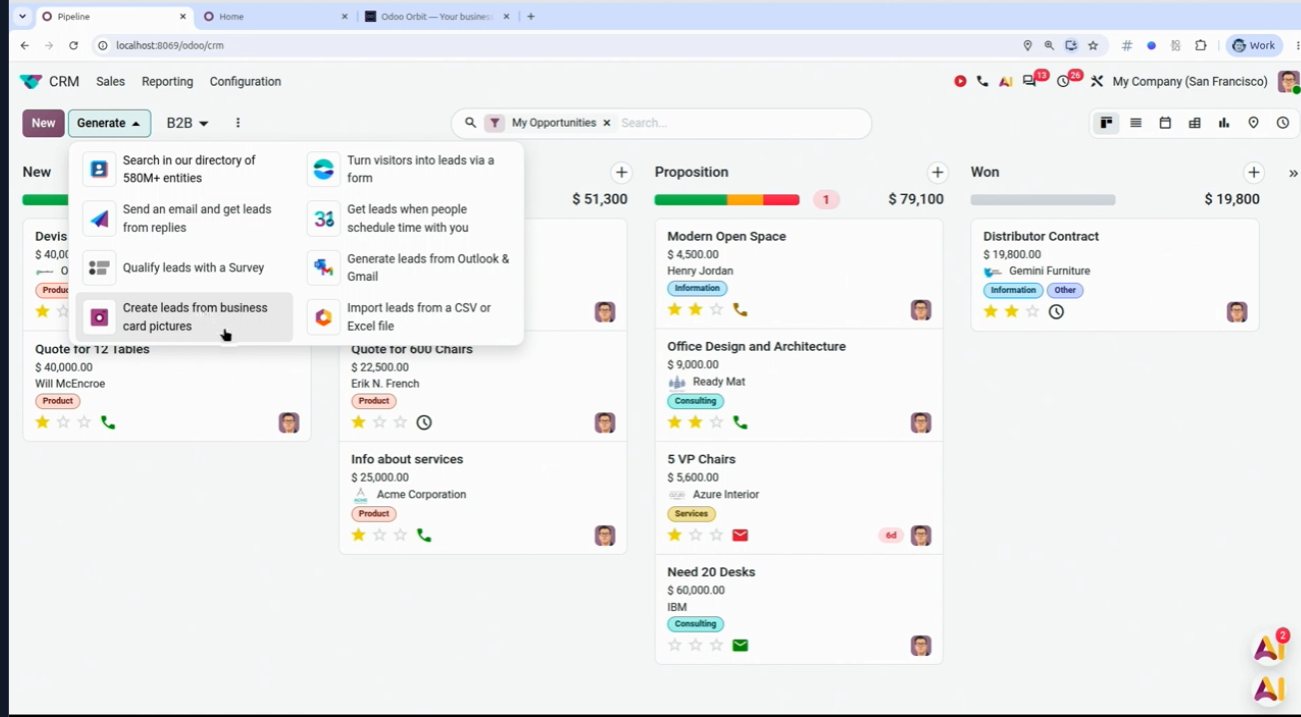Screen dimensions: 1301x717
Task: Open the upper AI assistant floating icon
Action: [x=1270, y=648]
